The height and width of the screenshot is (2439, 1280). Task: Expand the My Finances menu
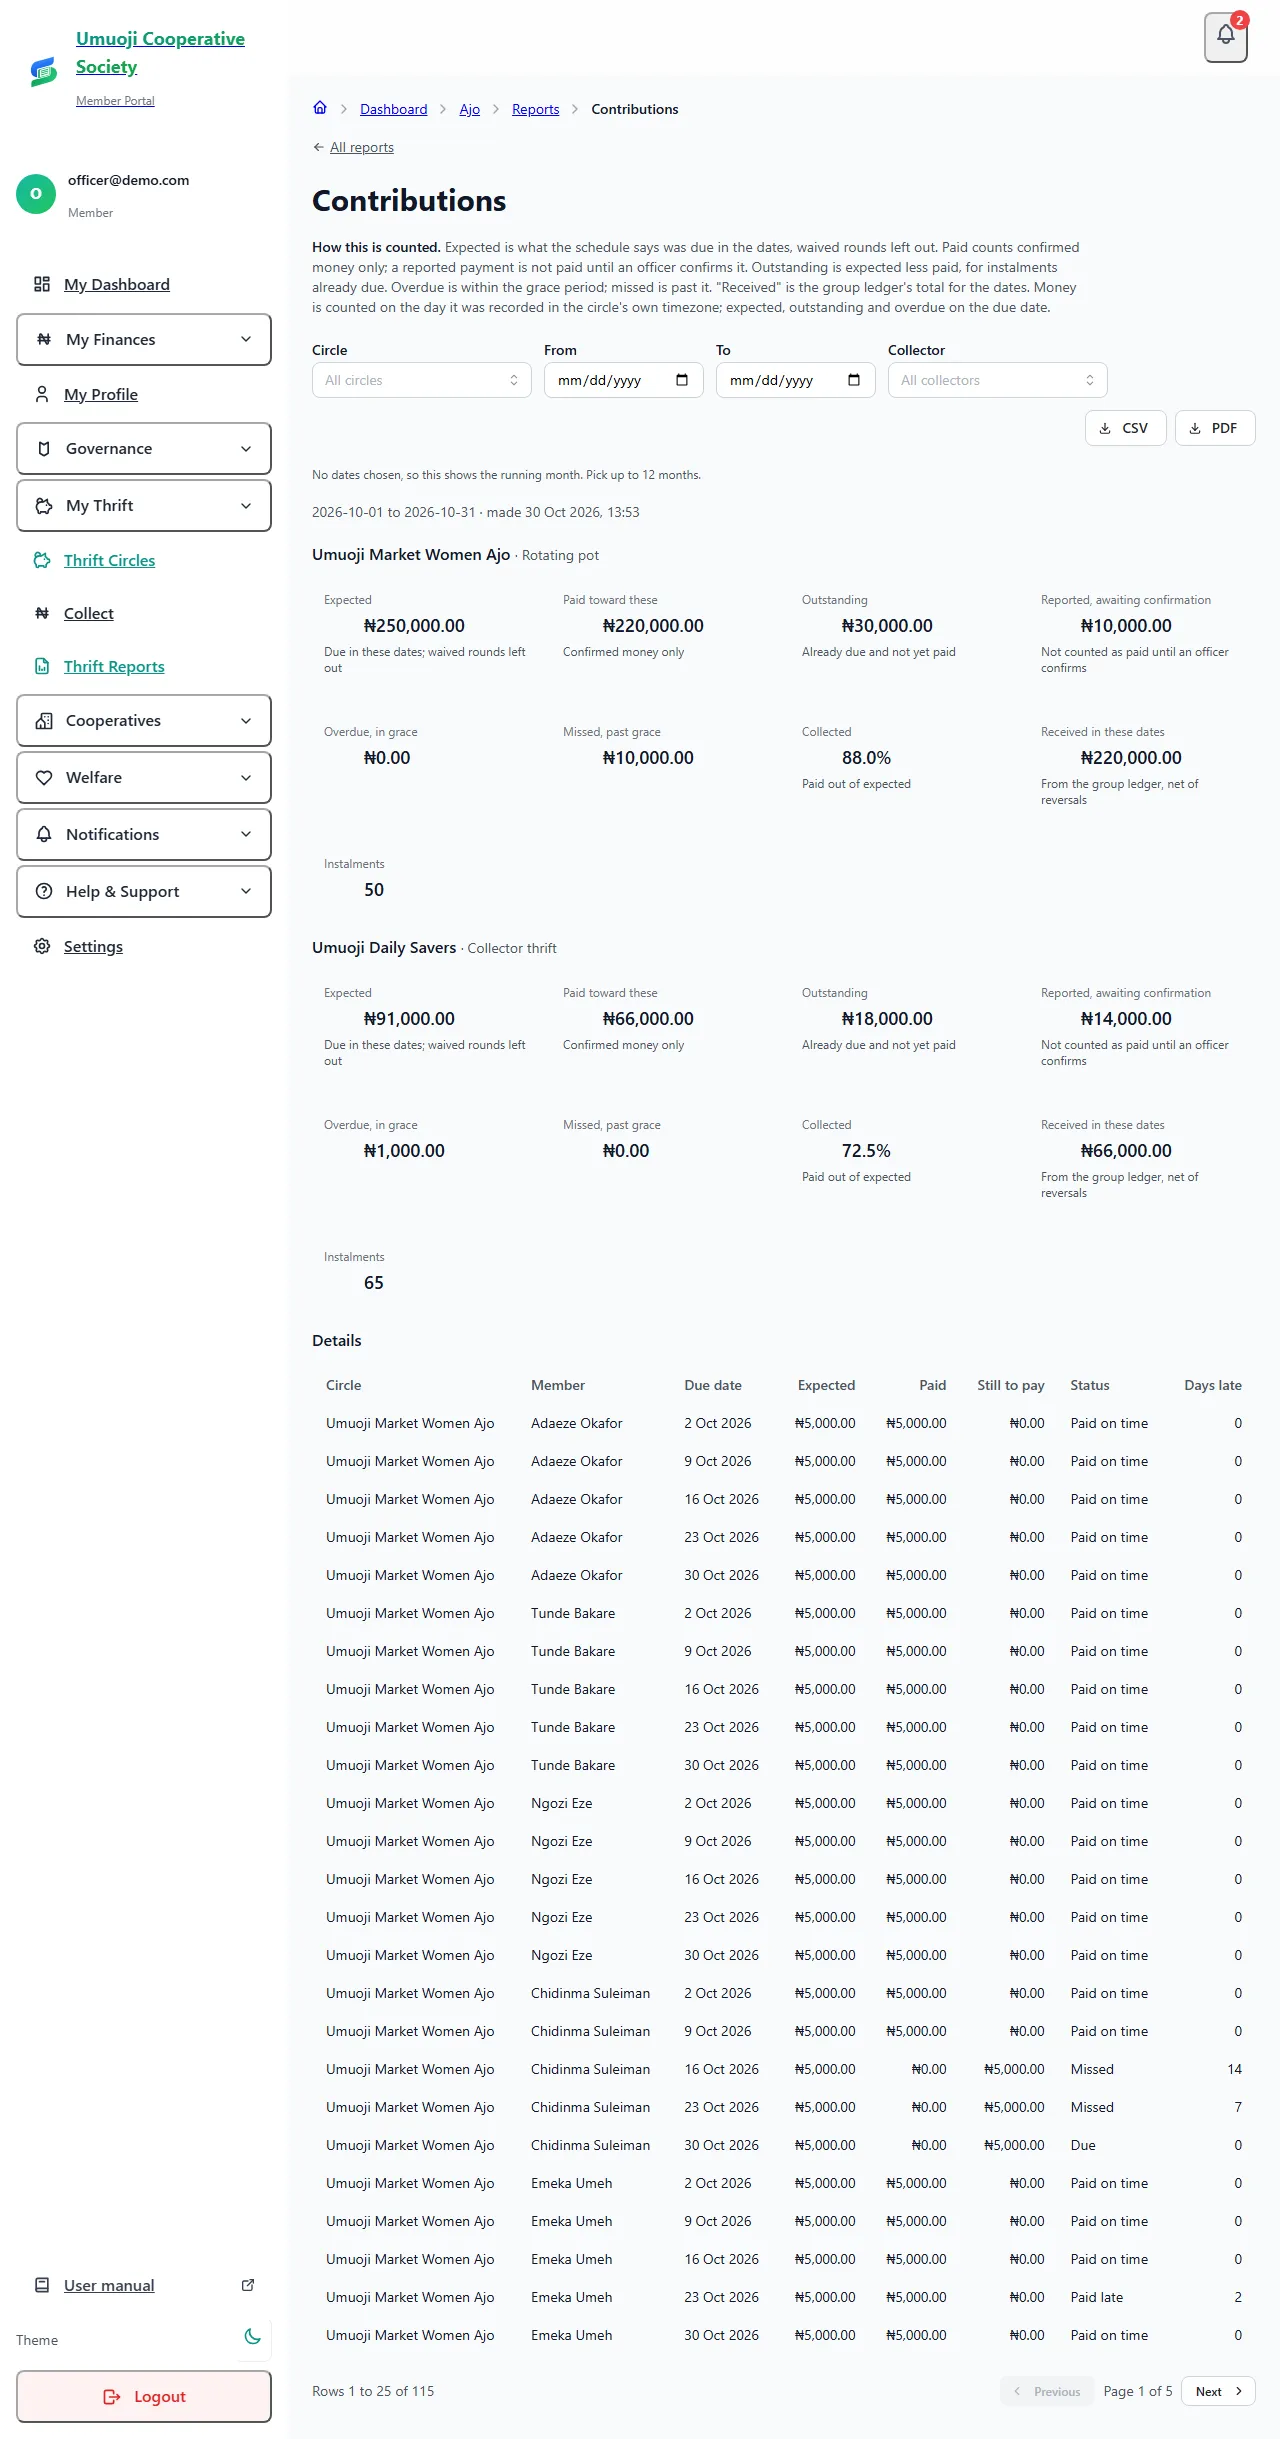coord(144,340)
